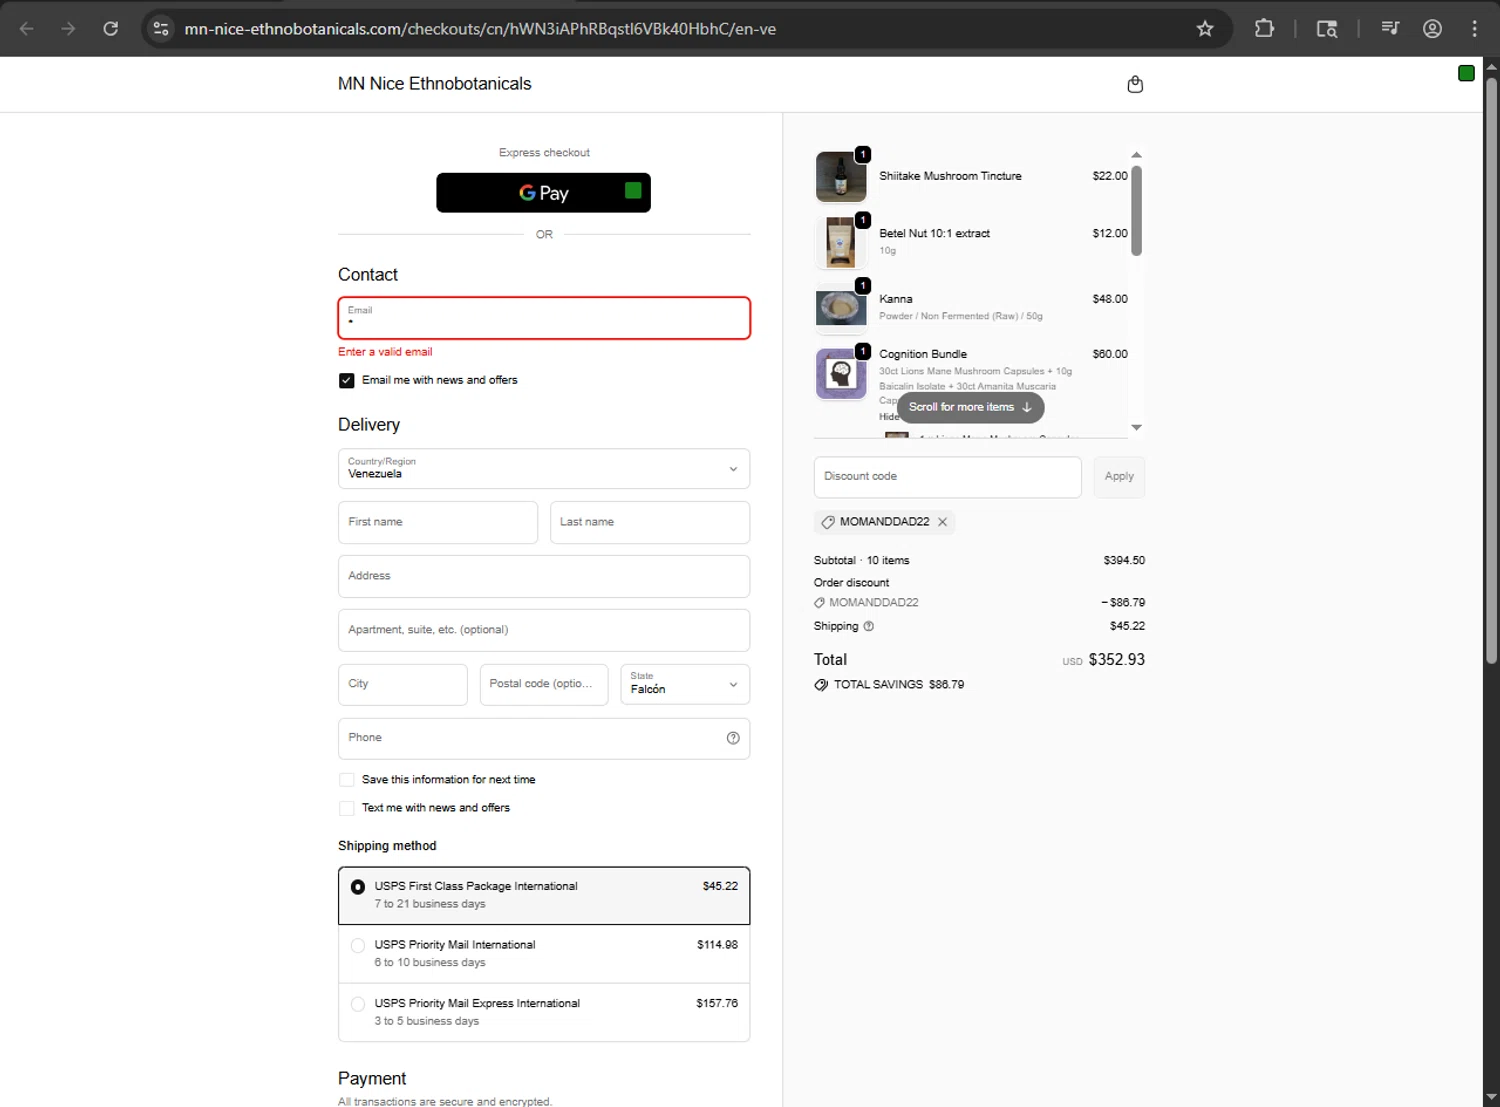This screenshot has height=1107, width=1500.
Task: Pay with Google Pay express checkout
Action: pos(543,193)
